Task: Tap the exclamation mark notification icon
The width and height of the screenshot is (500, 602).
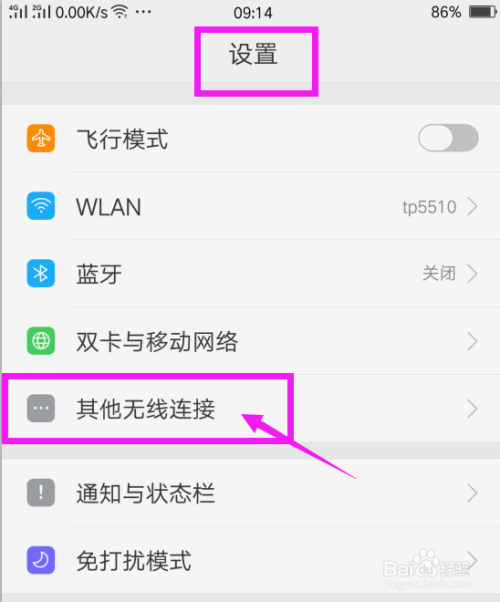Action: pos(41,493)
